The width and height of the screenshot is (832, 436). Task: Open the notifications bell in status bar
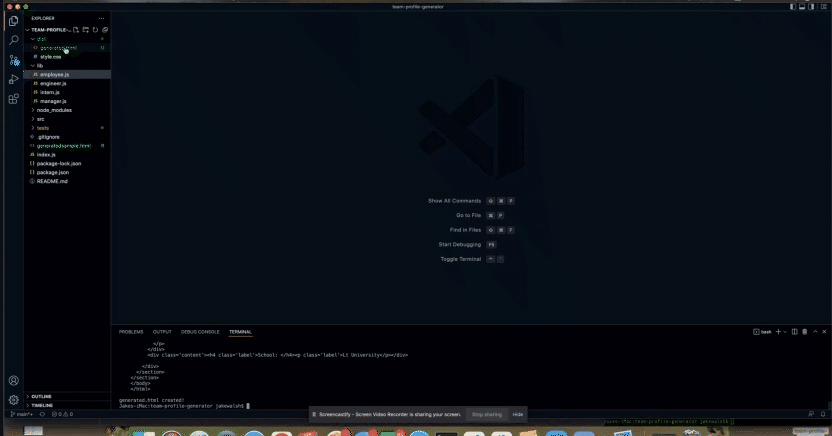[x=823, y=414]
